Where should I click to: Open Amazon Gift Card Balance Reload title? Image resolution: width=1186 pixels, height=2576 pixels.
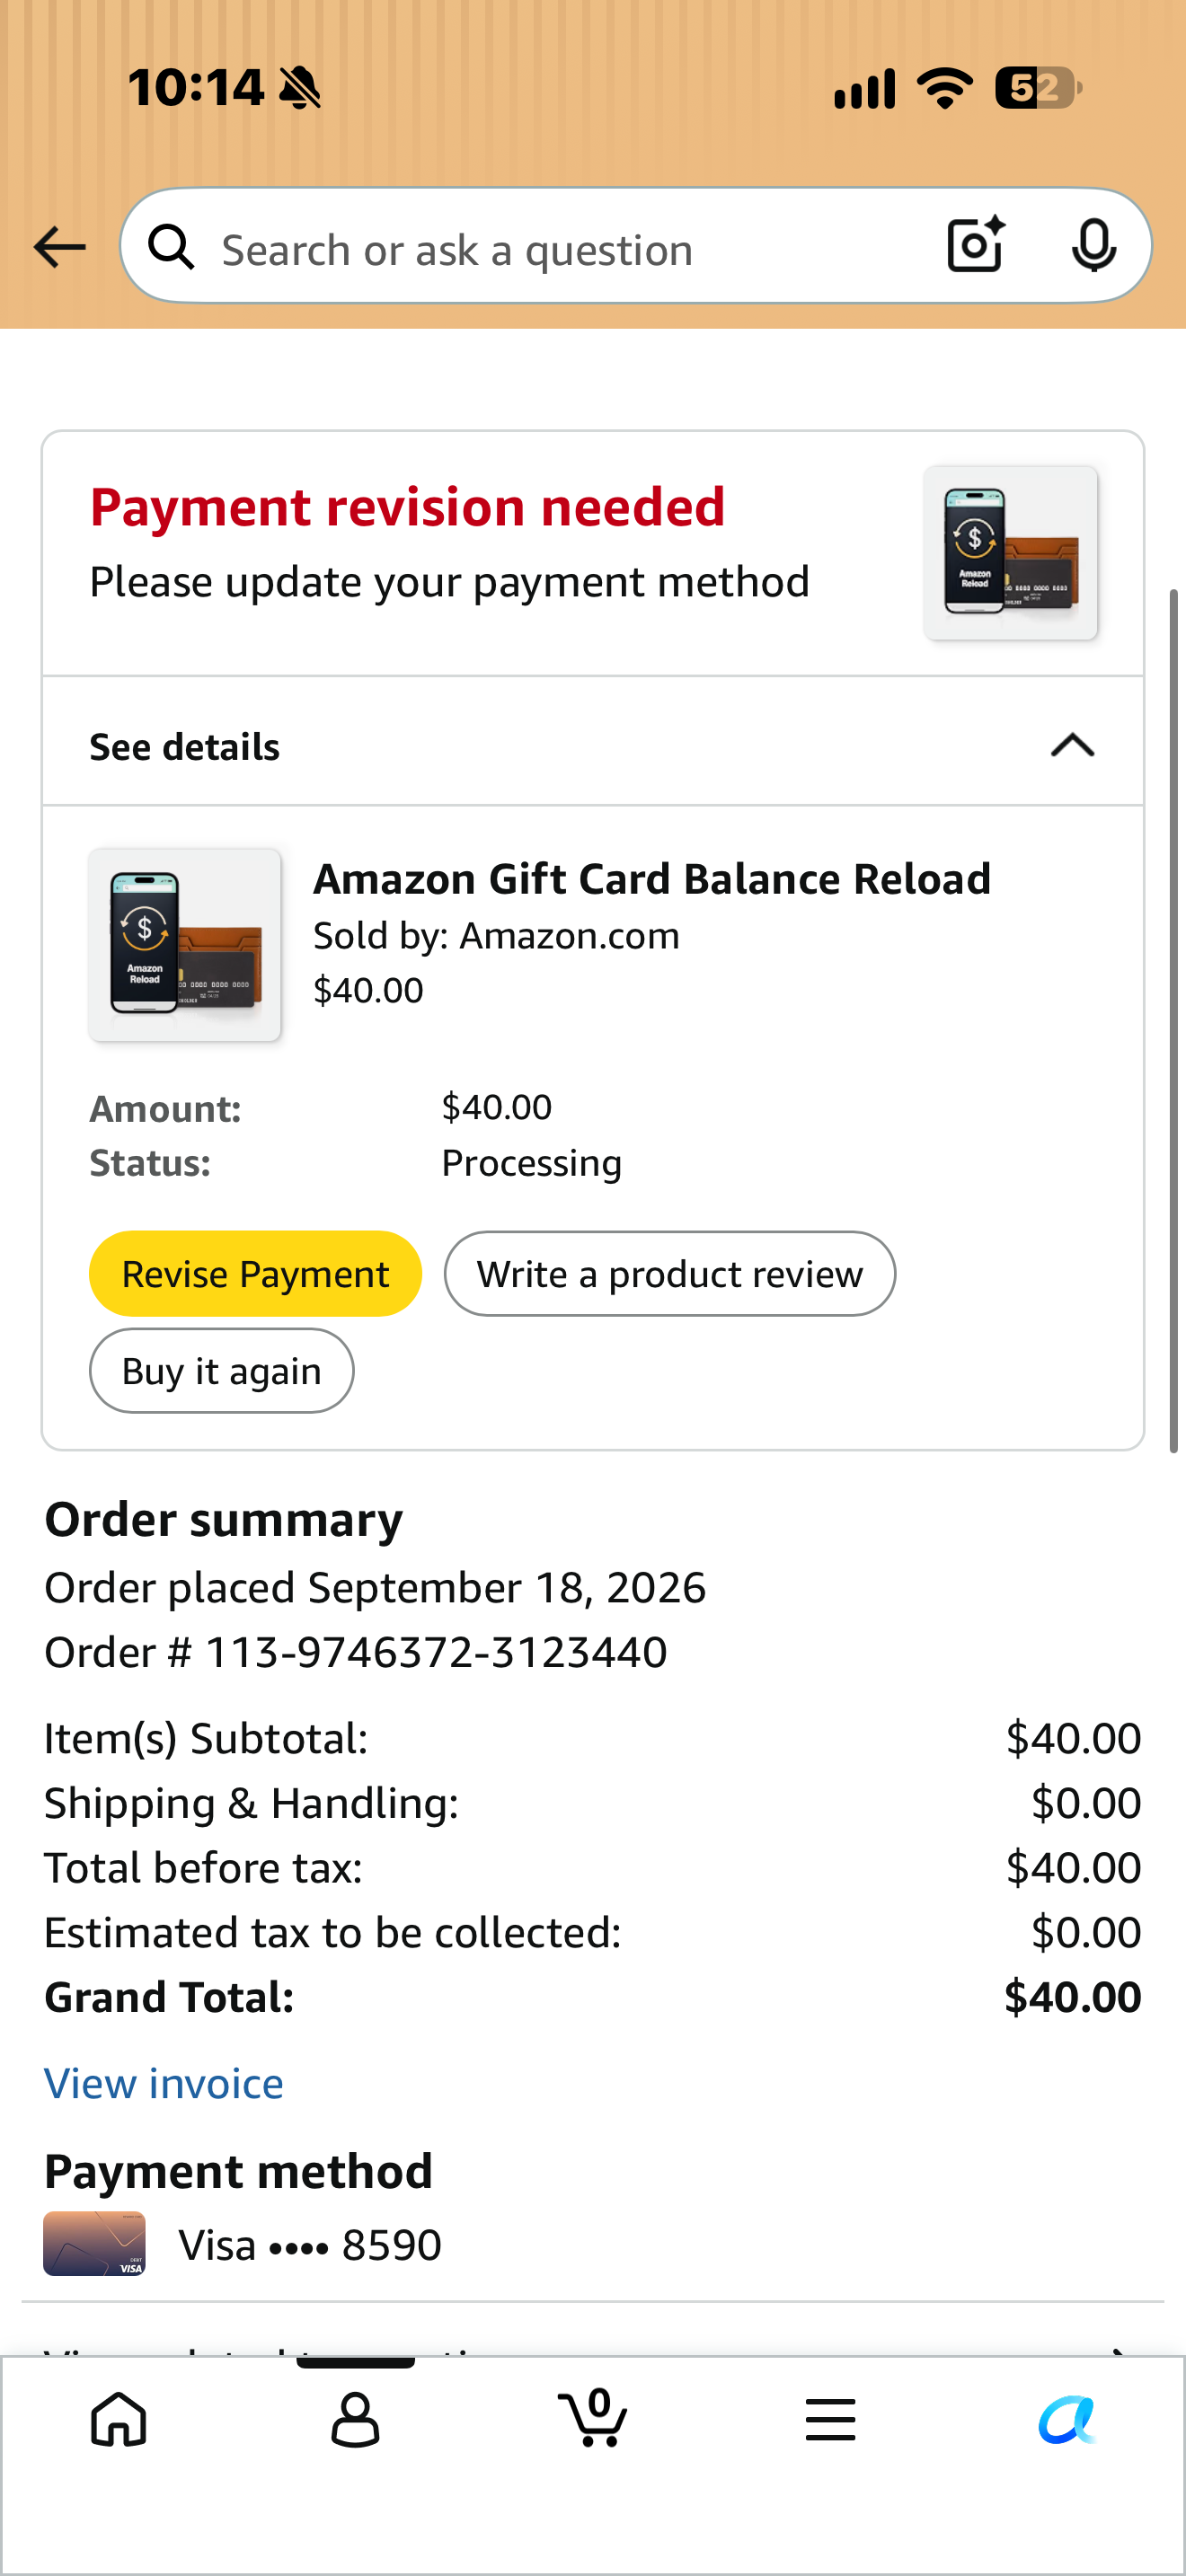click(x=652, y=879)
